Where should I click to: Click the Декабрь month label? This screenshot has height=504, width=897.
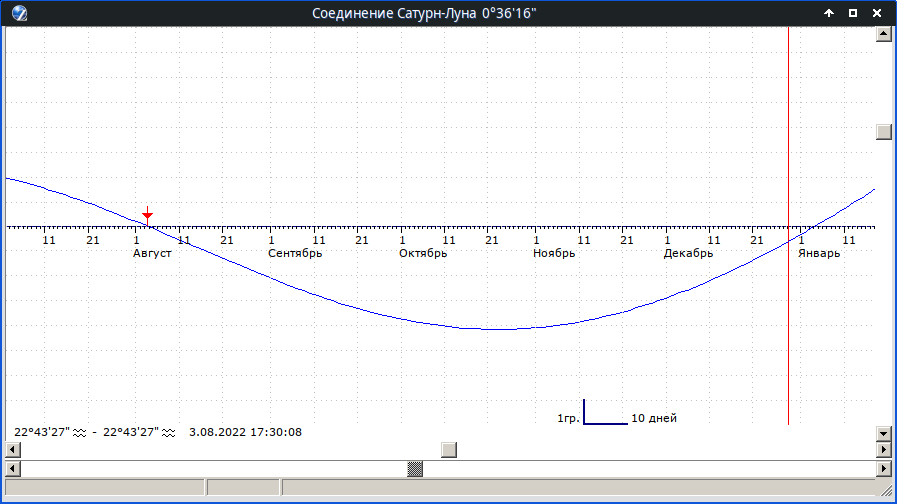pyautogui.click(x=688, y=254)
